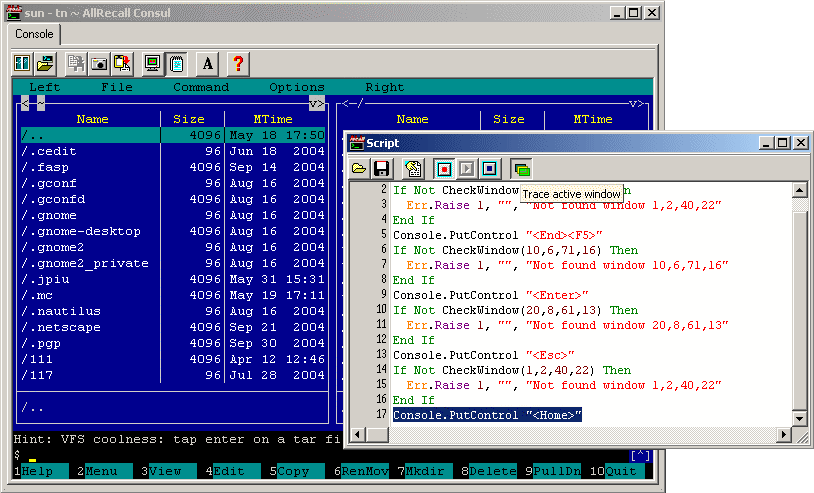Click the 3View function key
This screenshot has width=814, height=493.
pos(169,471)
